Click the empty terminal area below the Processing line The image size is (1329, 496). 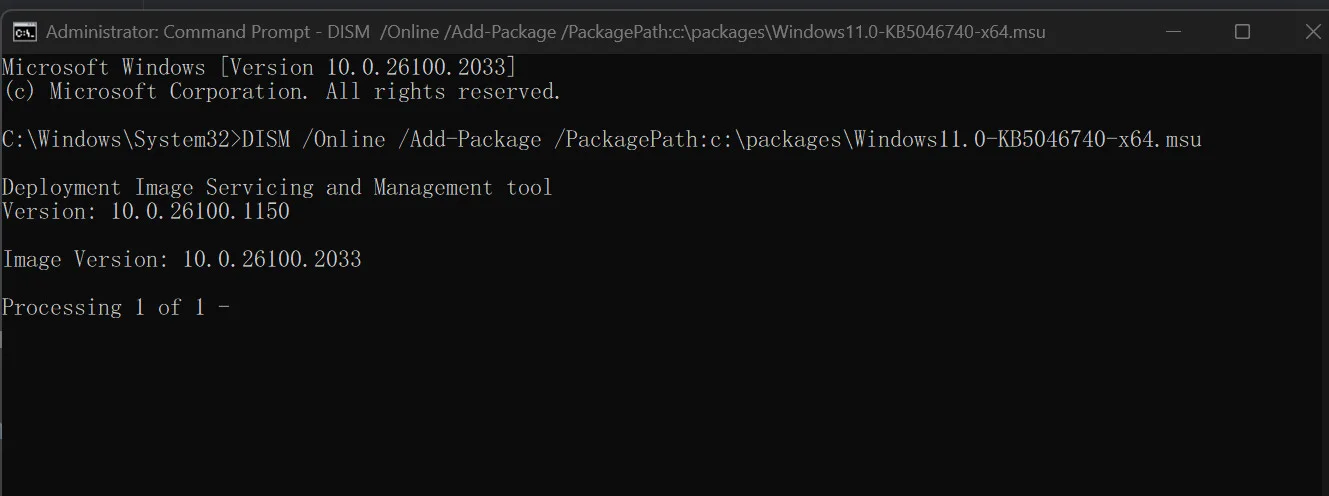[x=664, y=410]
